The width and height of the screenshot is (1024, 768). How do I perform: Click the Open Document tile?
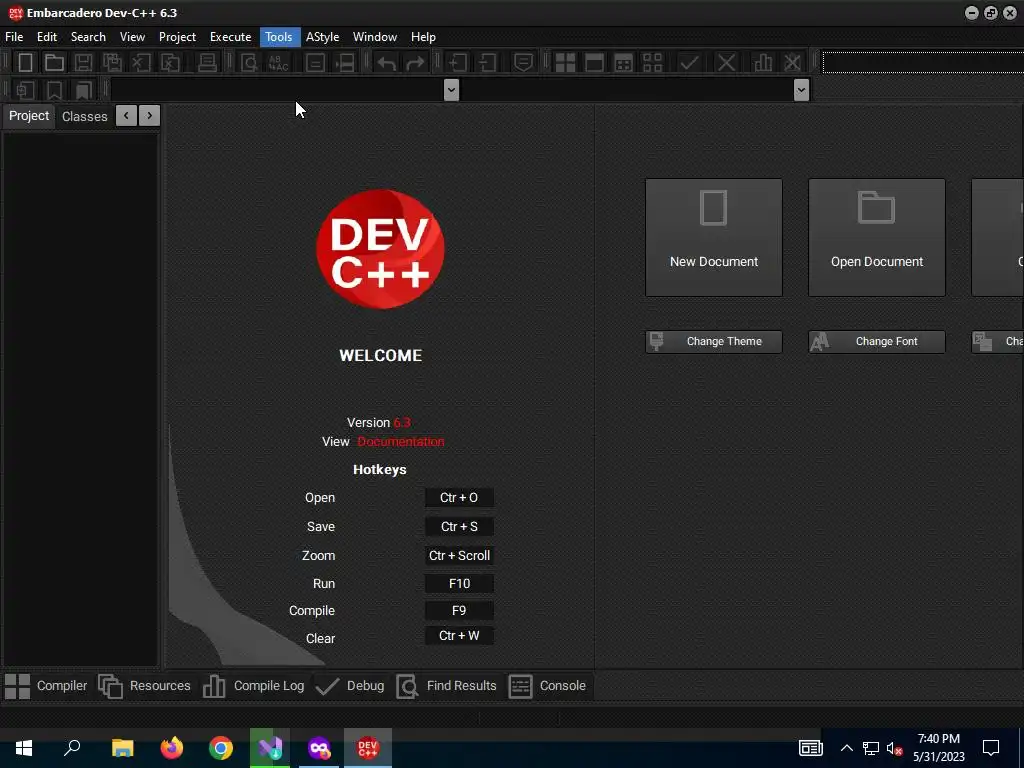click(876, 238)
